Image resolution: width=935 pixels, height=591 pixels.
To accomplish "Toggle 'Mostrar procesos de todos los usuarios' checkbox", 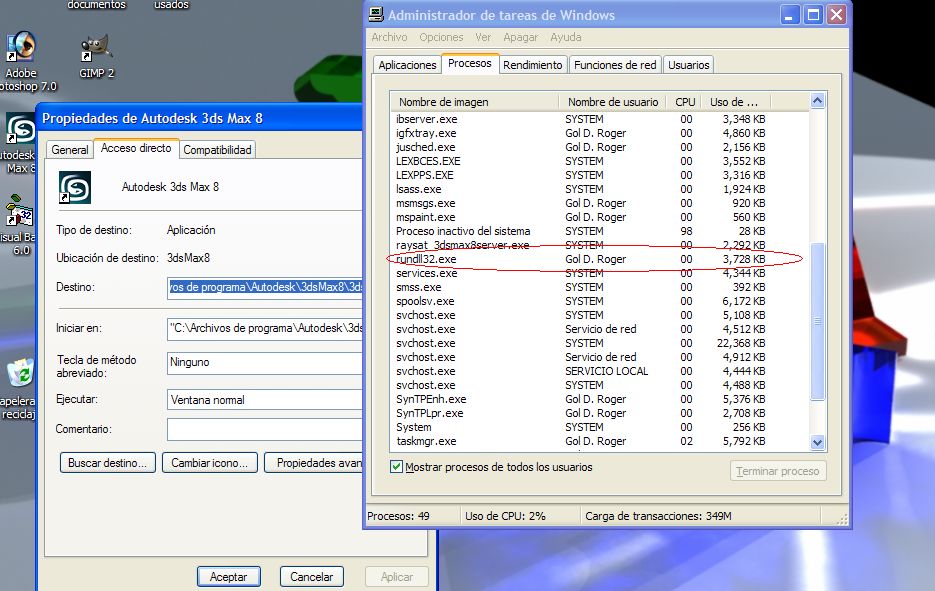I will click(x=396, y=466).
